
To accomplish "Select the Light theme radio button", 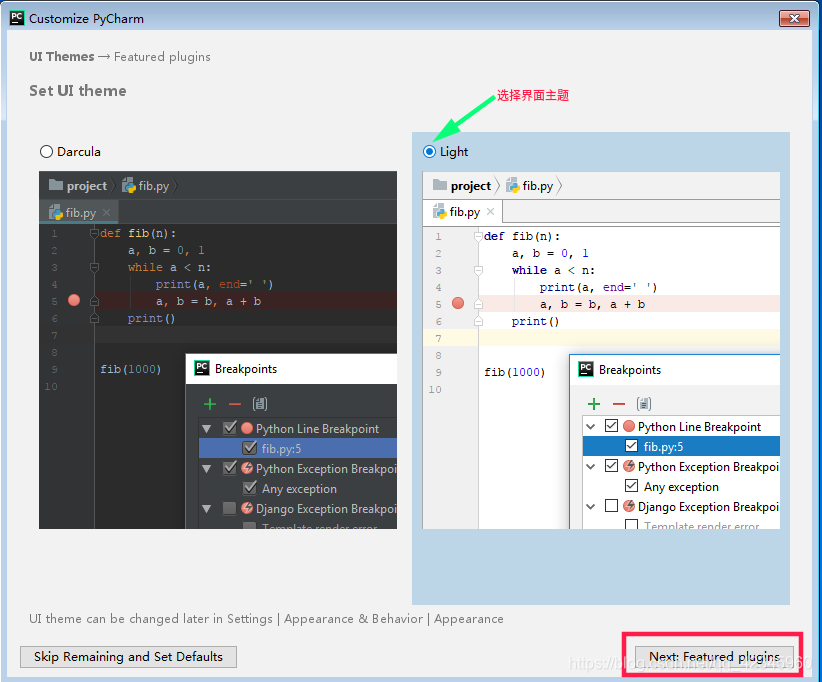I will (x=429, y=151).
